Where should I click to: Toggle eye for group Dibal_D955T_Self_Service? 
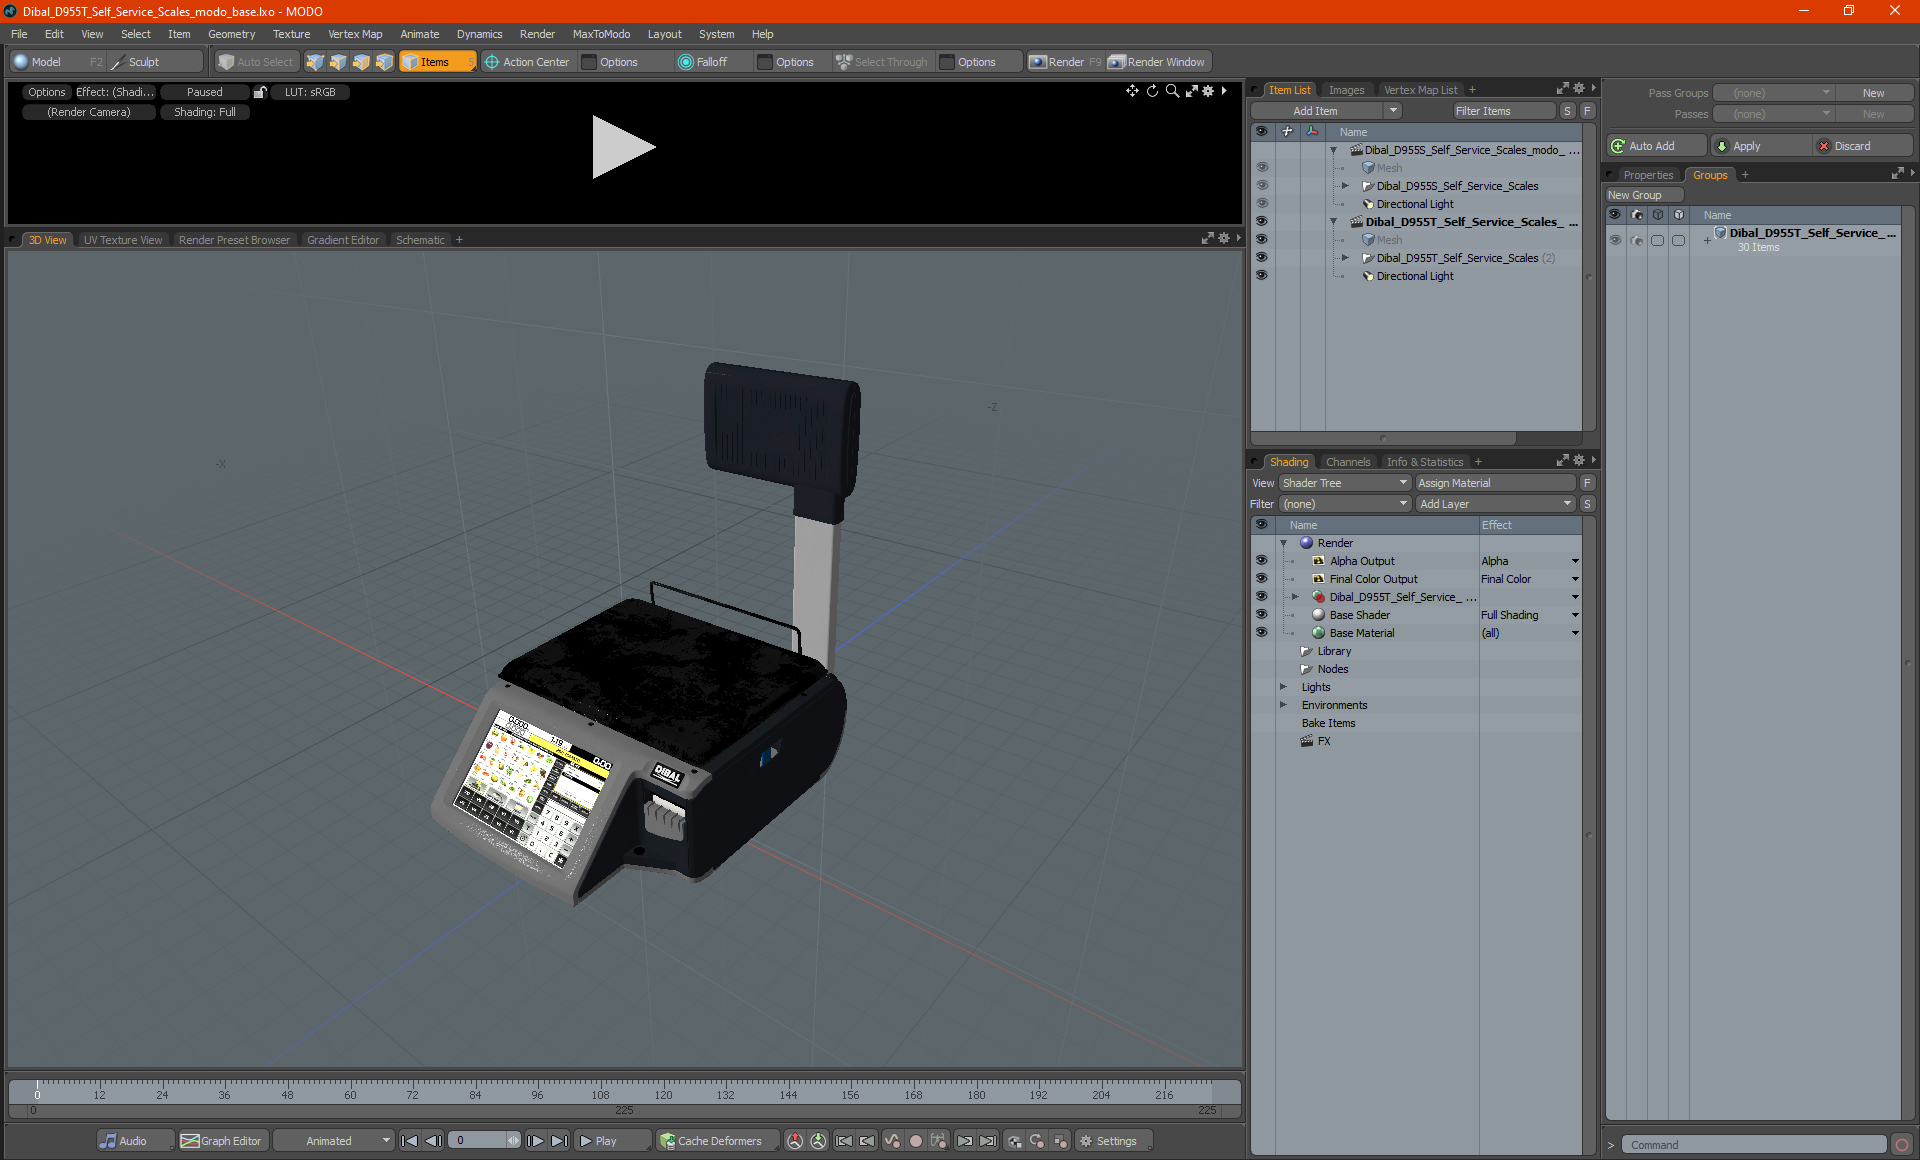[1615, 240]
